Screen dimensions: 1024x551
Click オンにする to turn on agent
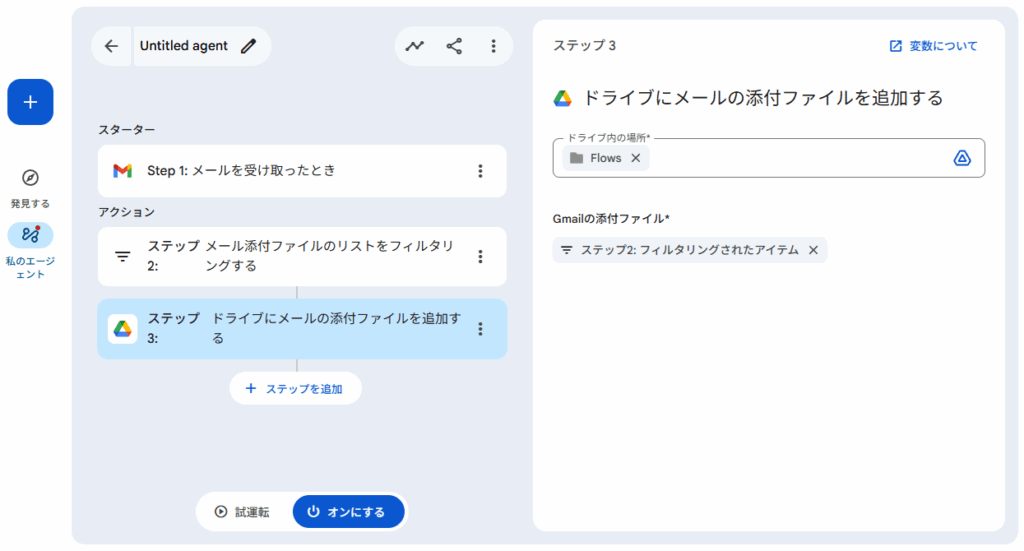[348, 512]
